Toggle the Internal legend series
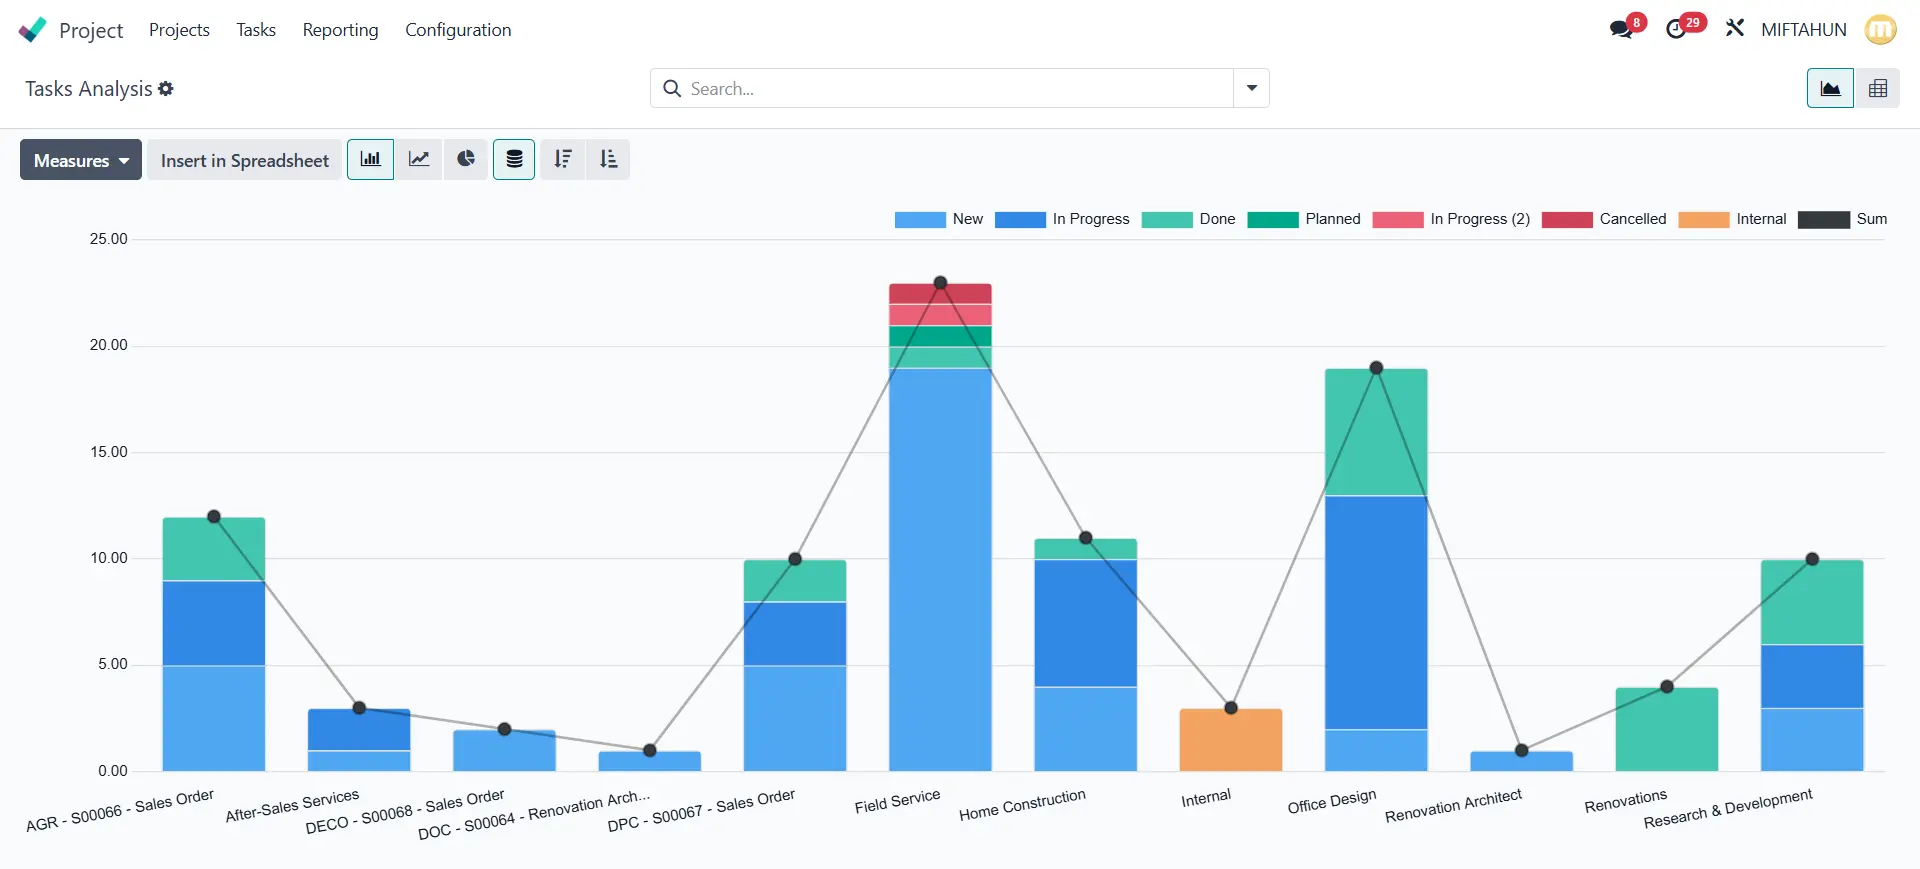1920x869 pixels. tap(1733, 219)
